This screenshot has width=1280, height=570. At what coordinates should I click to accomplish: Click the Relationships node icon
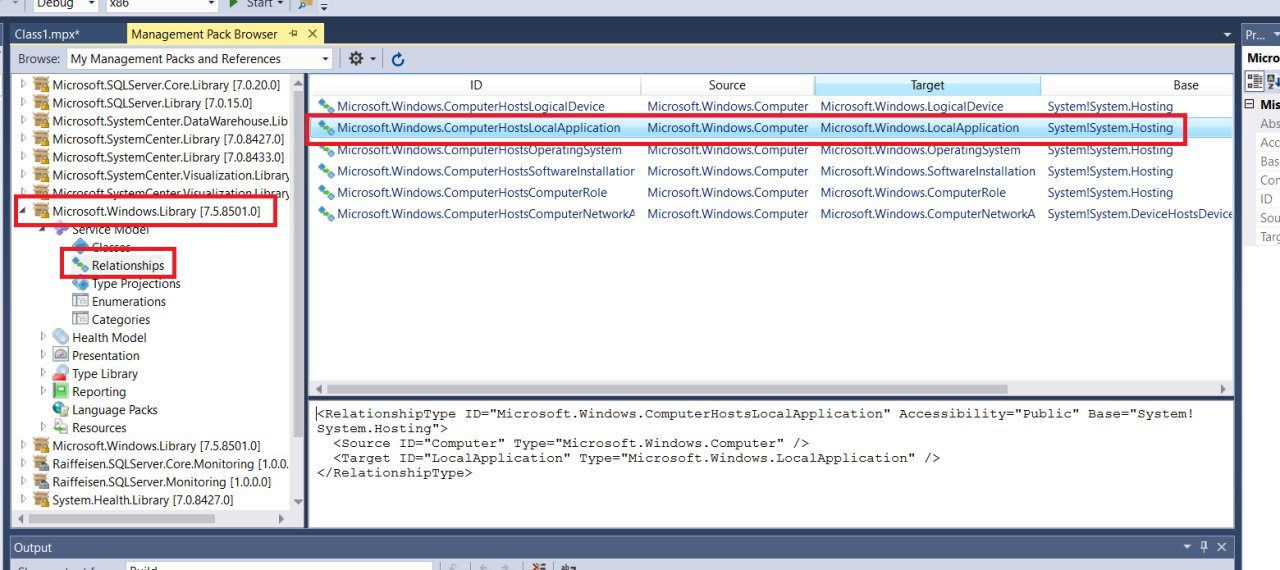coord(80,265)
